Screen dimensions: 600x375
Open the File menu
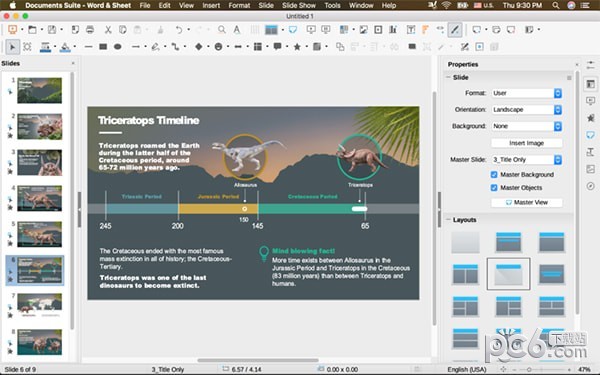pyautogui.click(x=145, y=5)
